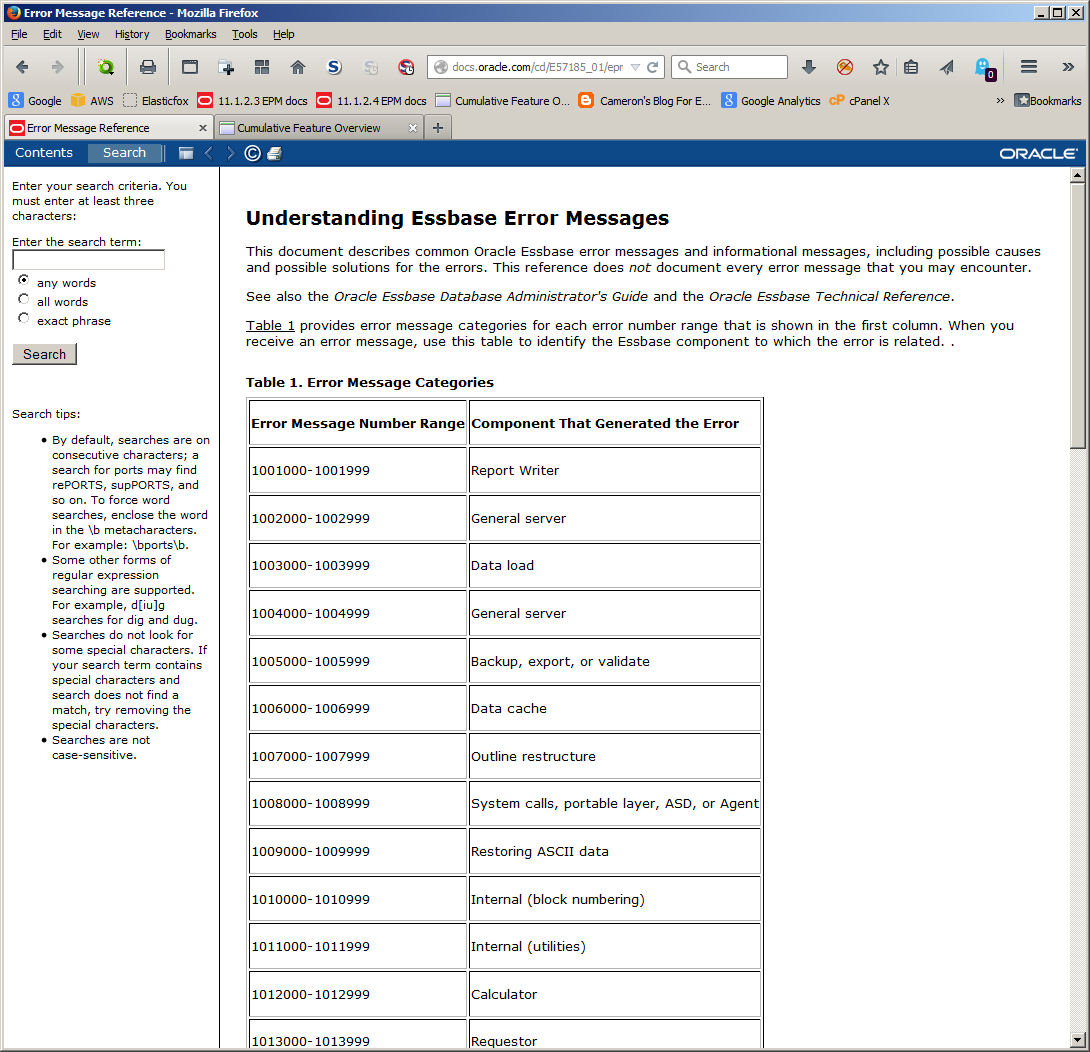Viewport: 1090px width, 1052px height.
Task: Click the green search magnifier toolbar icon
Action: [x=106, y=67]
